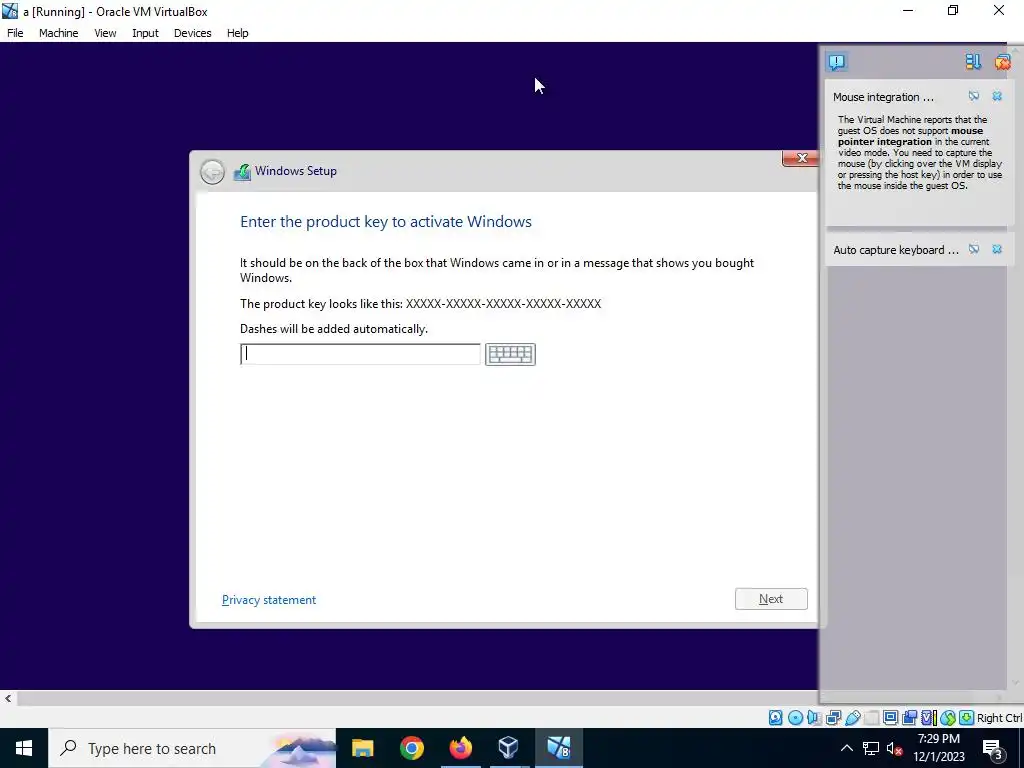Dismiss the Auto capture keyboard notification
Image resolution: width=1024 pixels, height=768 pixels.
coord(997,249)
